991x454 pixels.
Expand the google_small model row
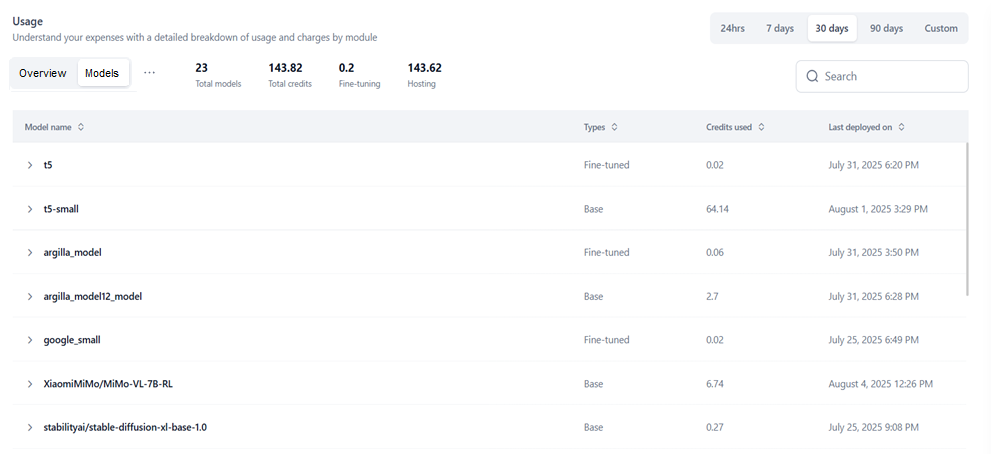coord(30,340)
